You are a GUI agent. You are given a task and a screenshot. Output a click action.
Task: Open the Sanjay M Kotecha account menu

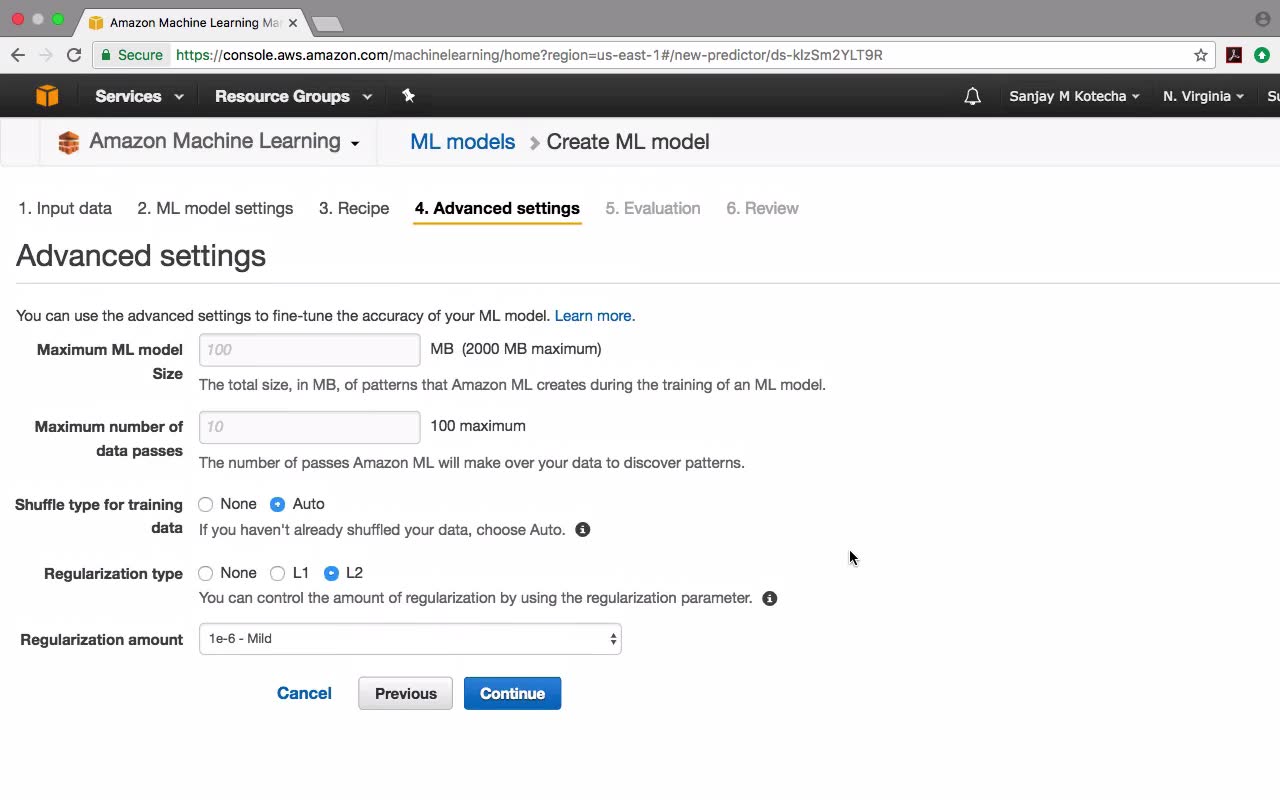(1074, 97)
